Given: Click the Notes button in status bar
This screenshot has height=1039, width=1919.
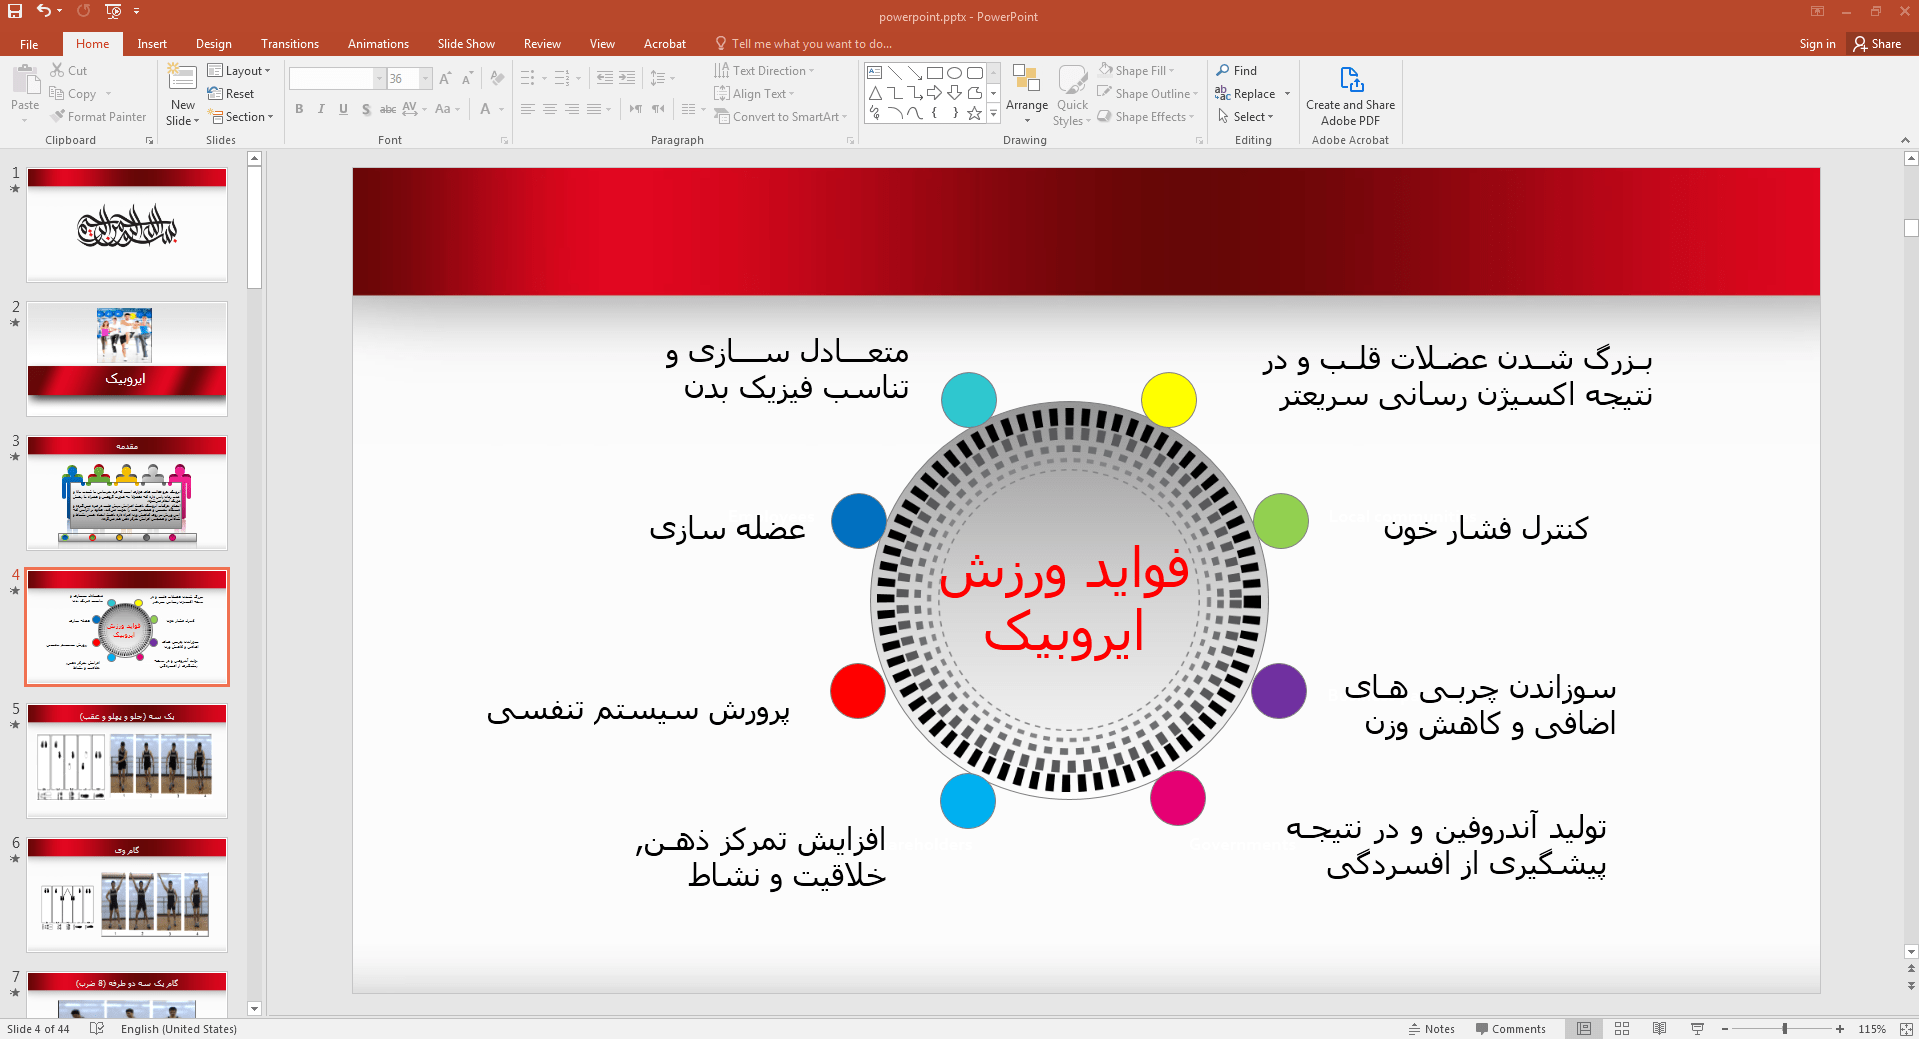Looking at the screenshot, I should point(1431,1029).
